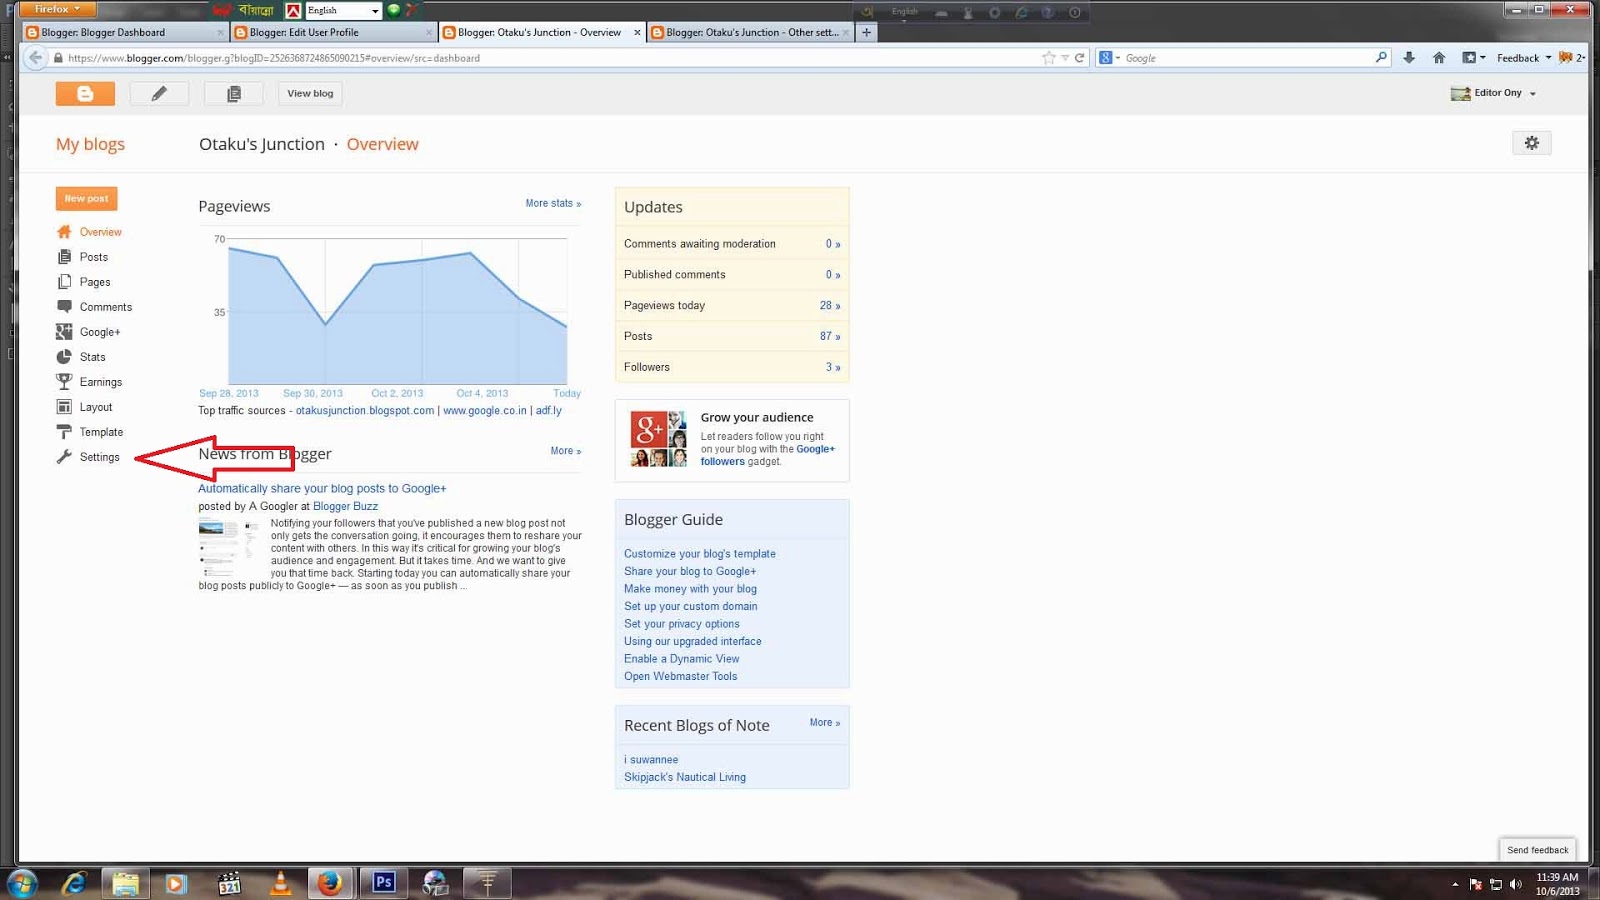Choose search engine via Google icon dropdown
Viewport: 1600px width, 900px height.
tap(1109, 58)
